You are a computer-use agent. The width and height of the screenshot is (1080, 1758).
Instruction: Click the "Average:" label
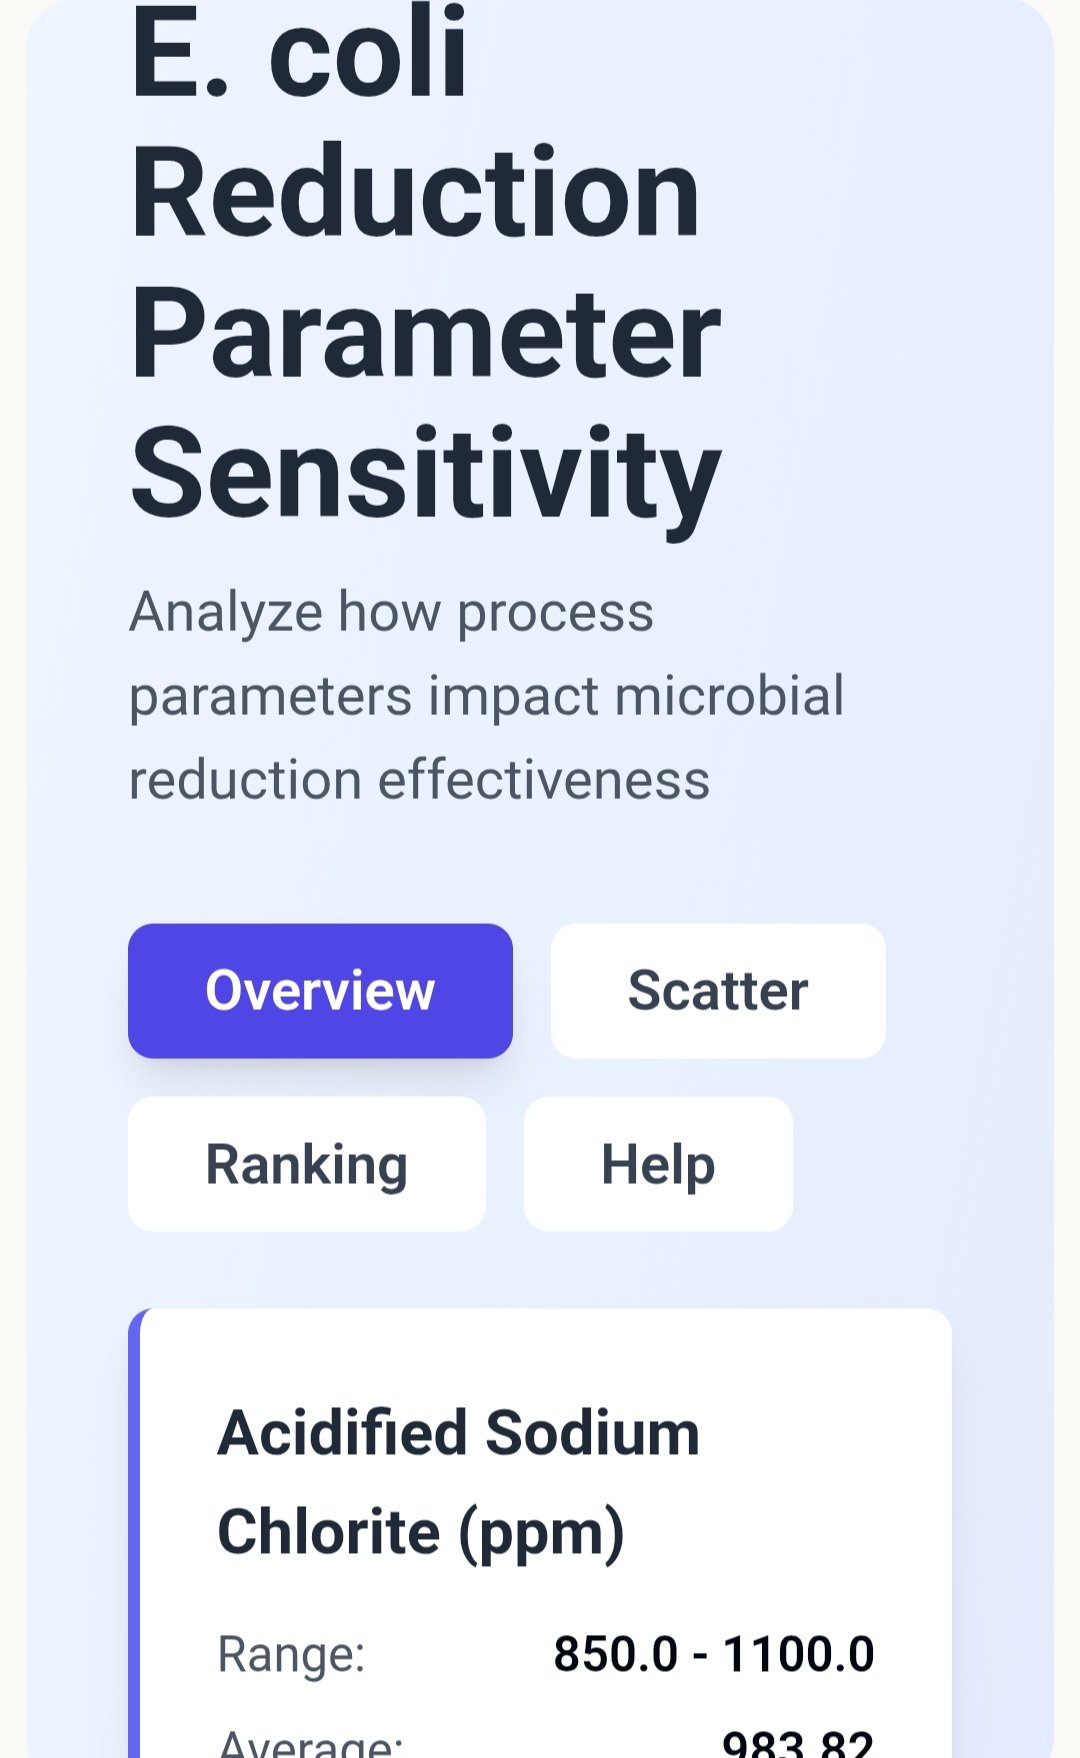coord(310,1744)
